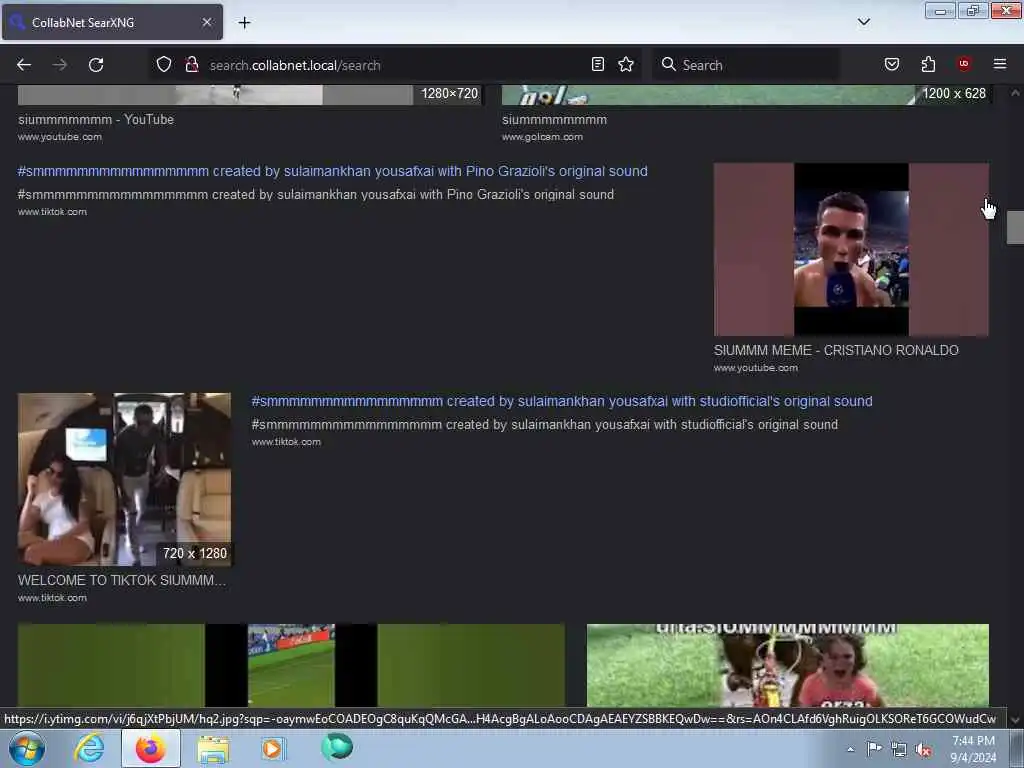The height and width of the screenshot is (768, 1024).
Task: Reload the current page
Action: [x=96, y=65]
